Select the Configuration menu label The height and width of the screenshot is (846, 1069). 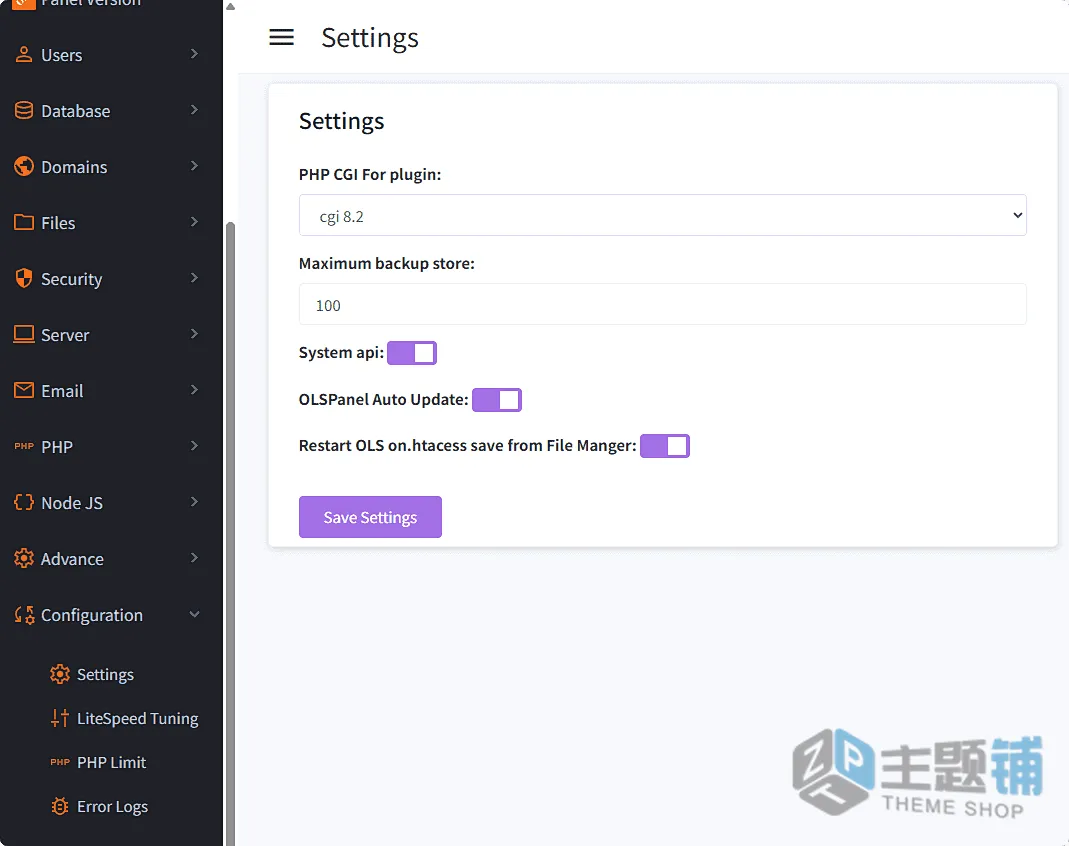coord(92,616)
